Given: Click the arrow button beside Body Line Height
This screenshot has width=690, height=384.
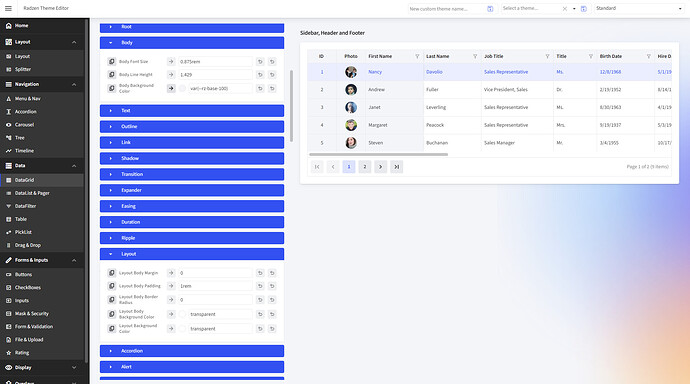Looking at the screenshot, I should click(171, 75).
